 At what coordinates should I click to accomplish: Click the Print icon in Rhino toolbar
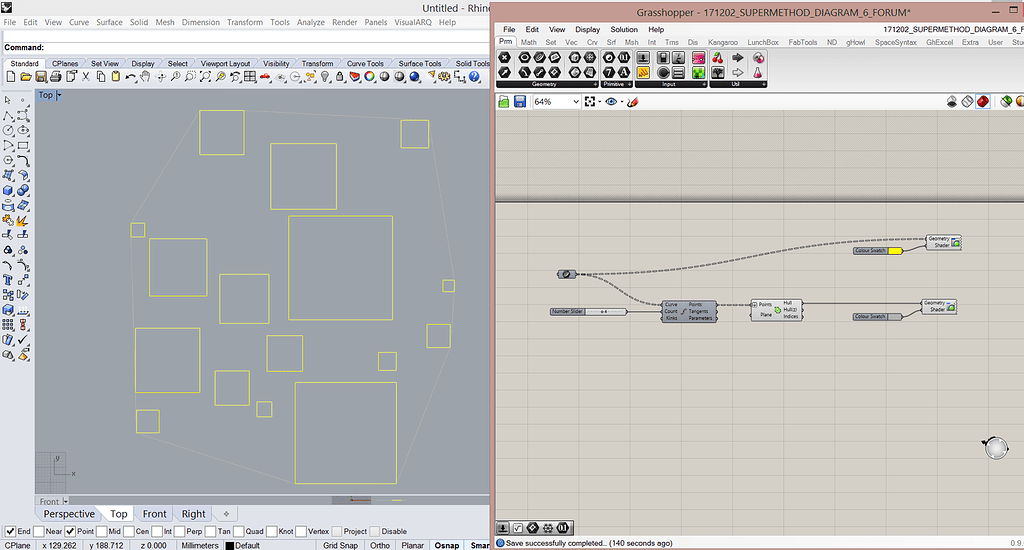(x=56, y=77)
